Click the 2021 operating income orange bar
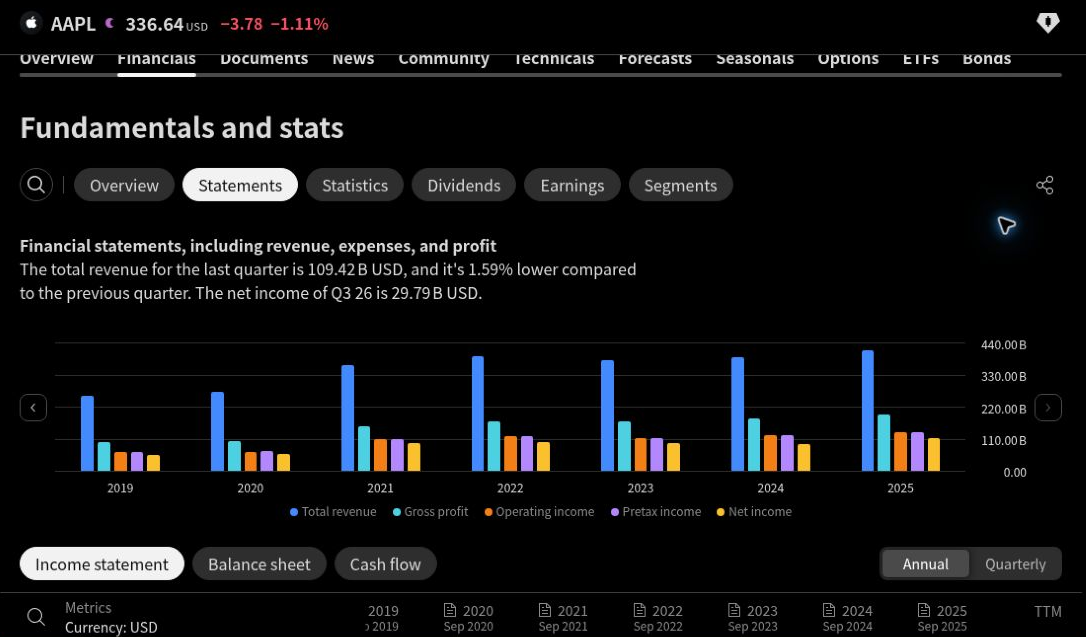Screen dimensions: 1086x637 pos(380,455)
